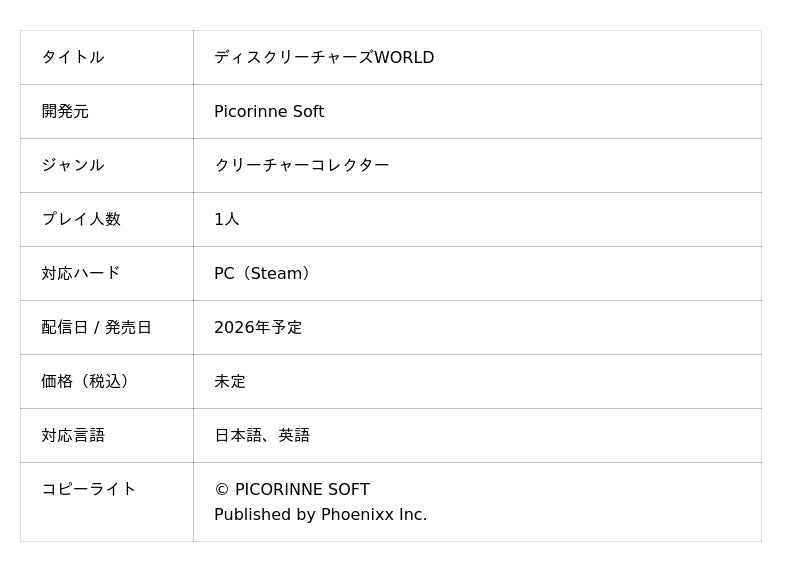800x572 pixels.
Task: Click the 価格（税込）label cell
Action: 88,381
